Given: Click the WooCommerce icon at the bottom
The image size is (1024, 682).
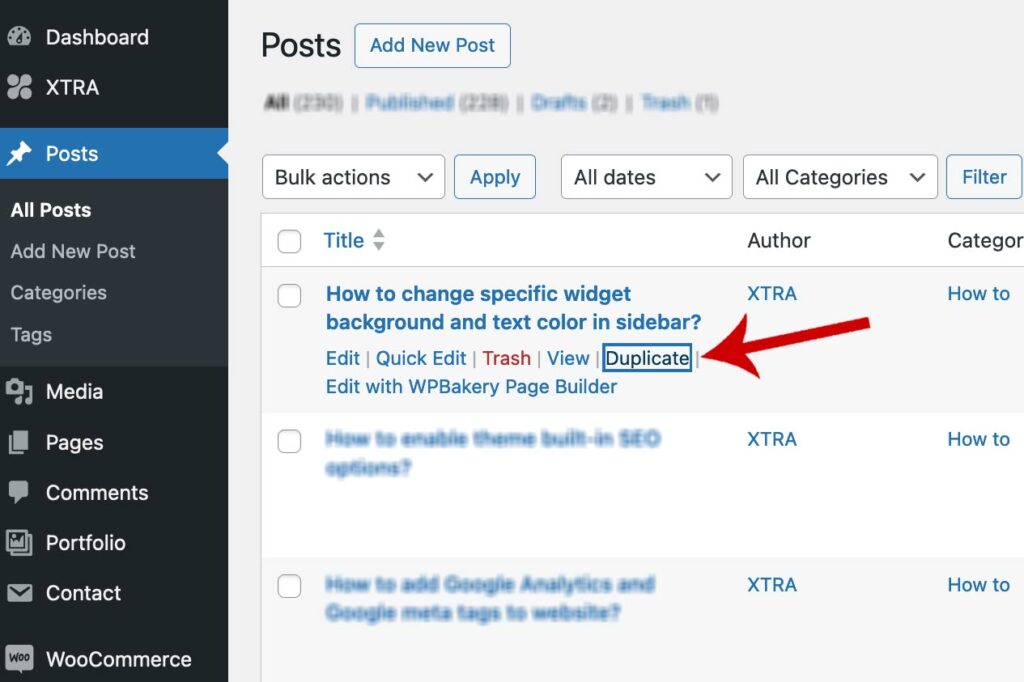Looking at the screenshot, I should (22, 657).
